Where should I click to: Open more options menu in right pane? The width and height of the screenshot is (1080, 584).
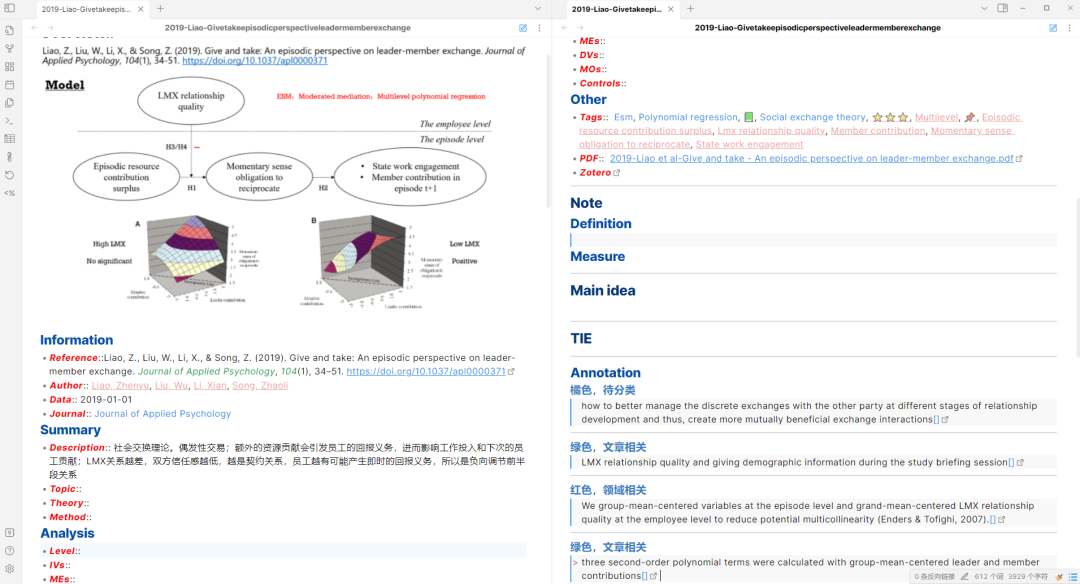click(1070, 28)
